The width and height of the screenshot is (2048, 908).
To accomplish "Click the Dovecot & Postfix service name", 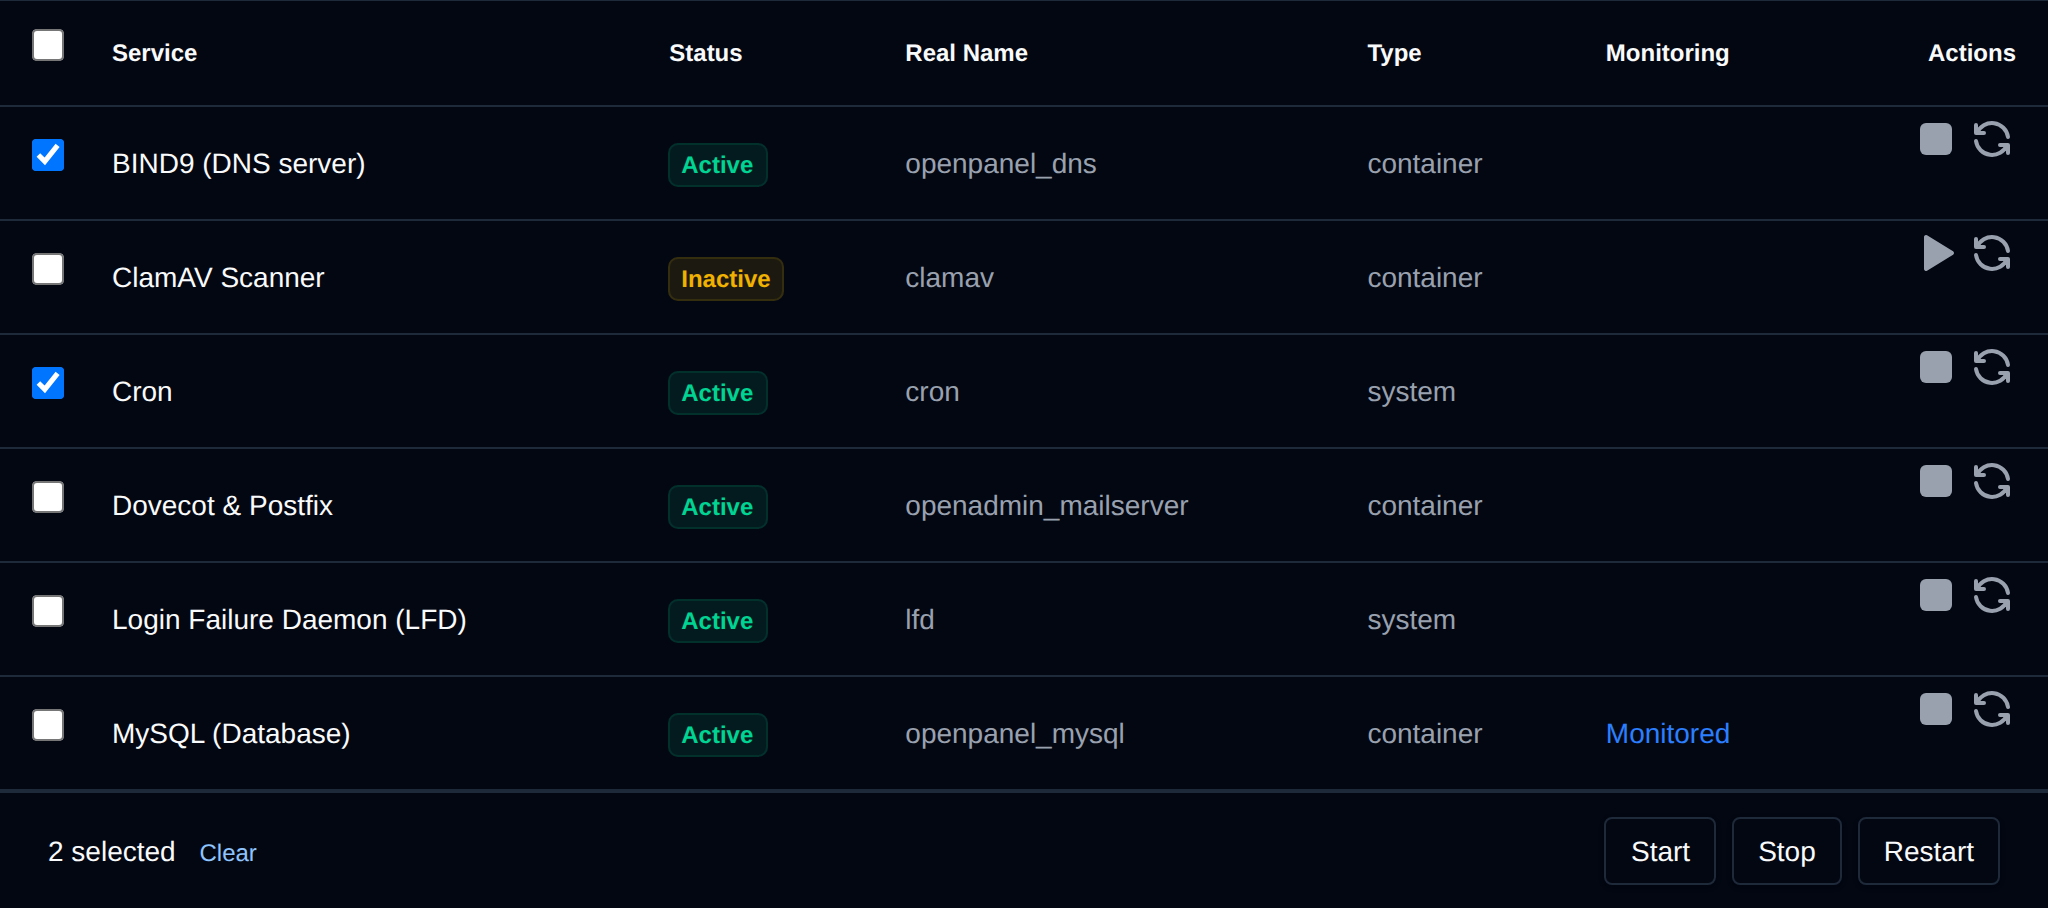I will point(222,506).
